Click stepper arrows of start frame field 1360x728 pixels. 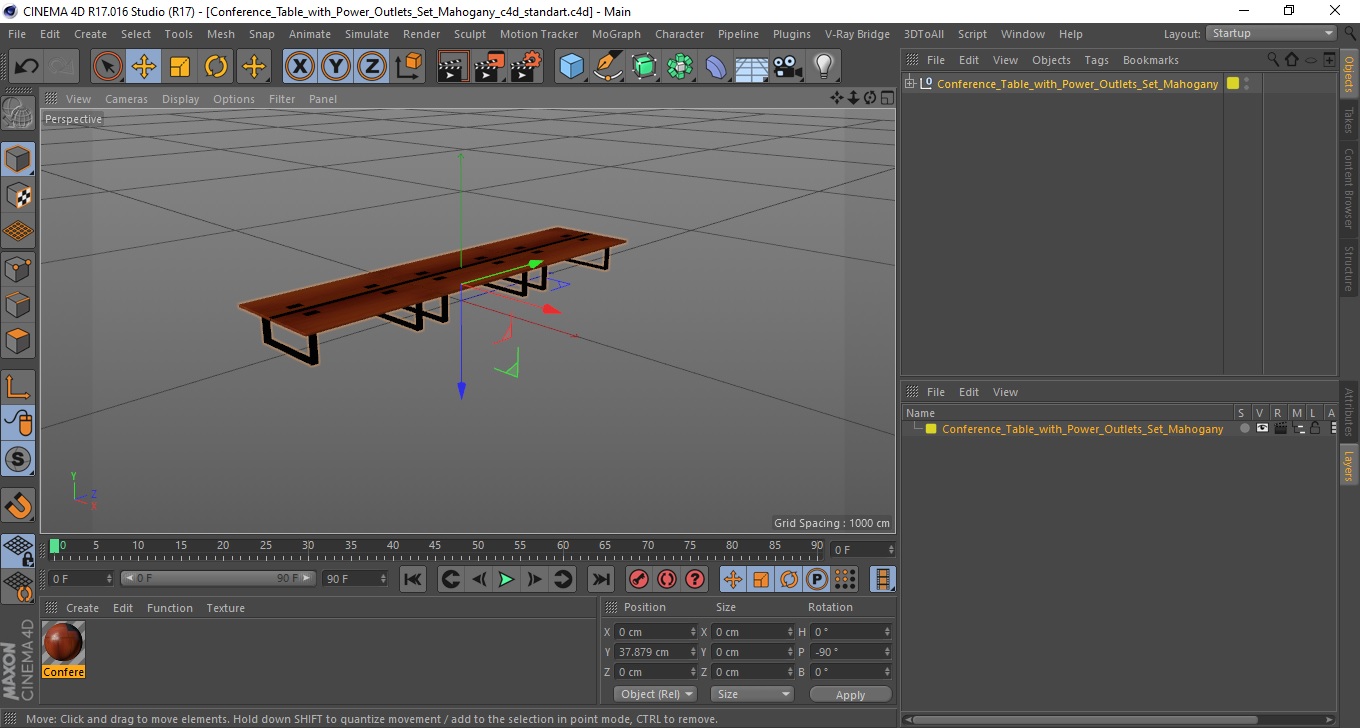[109, 578]
